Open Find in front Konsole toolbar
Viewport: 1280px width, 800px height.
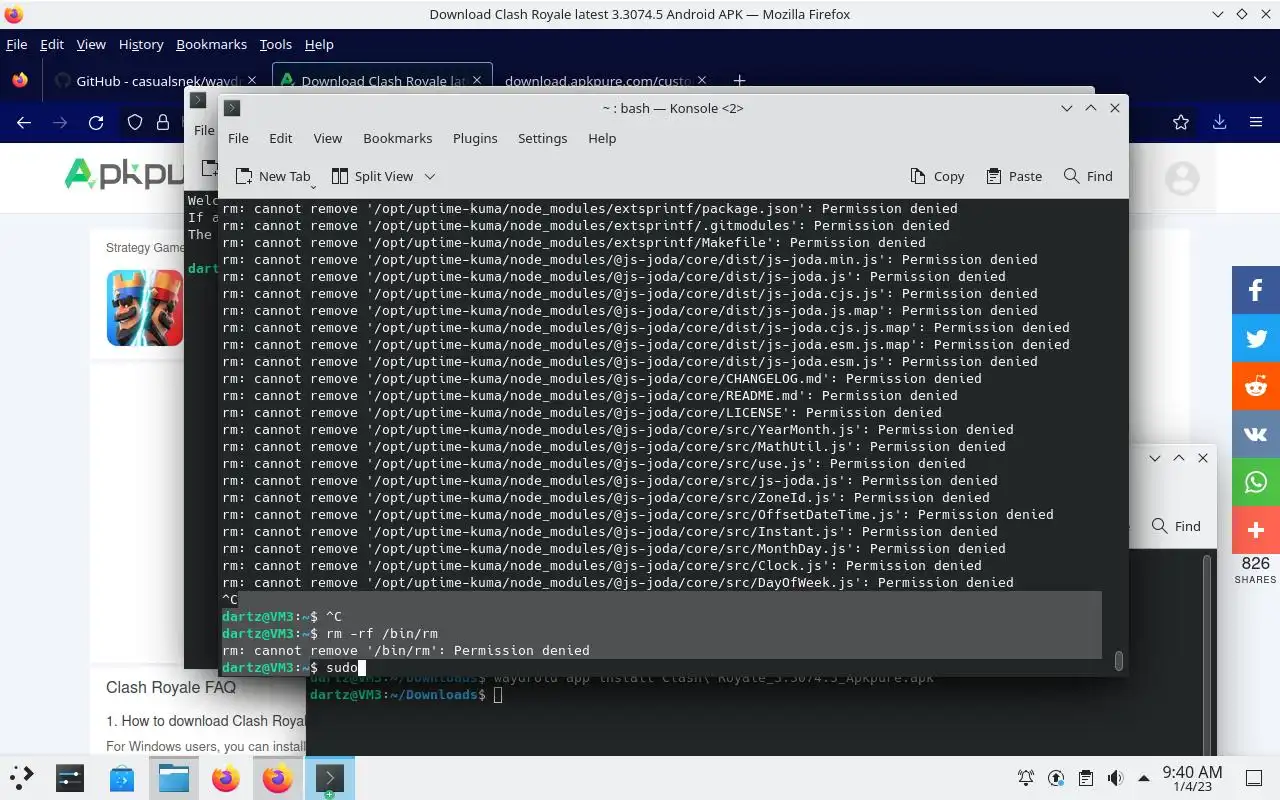pos(1088,176)
